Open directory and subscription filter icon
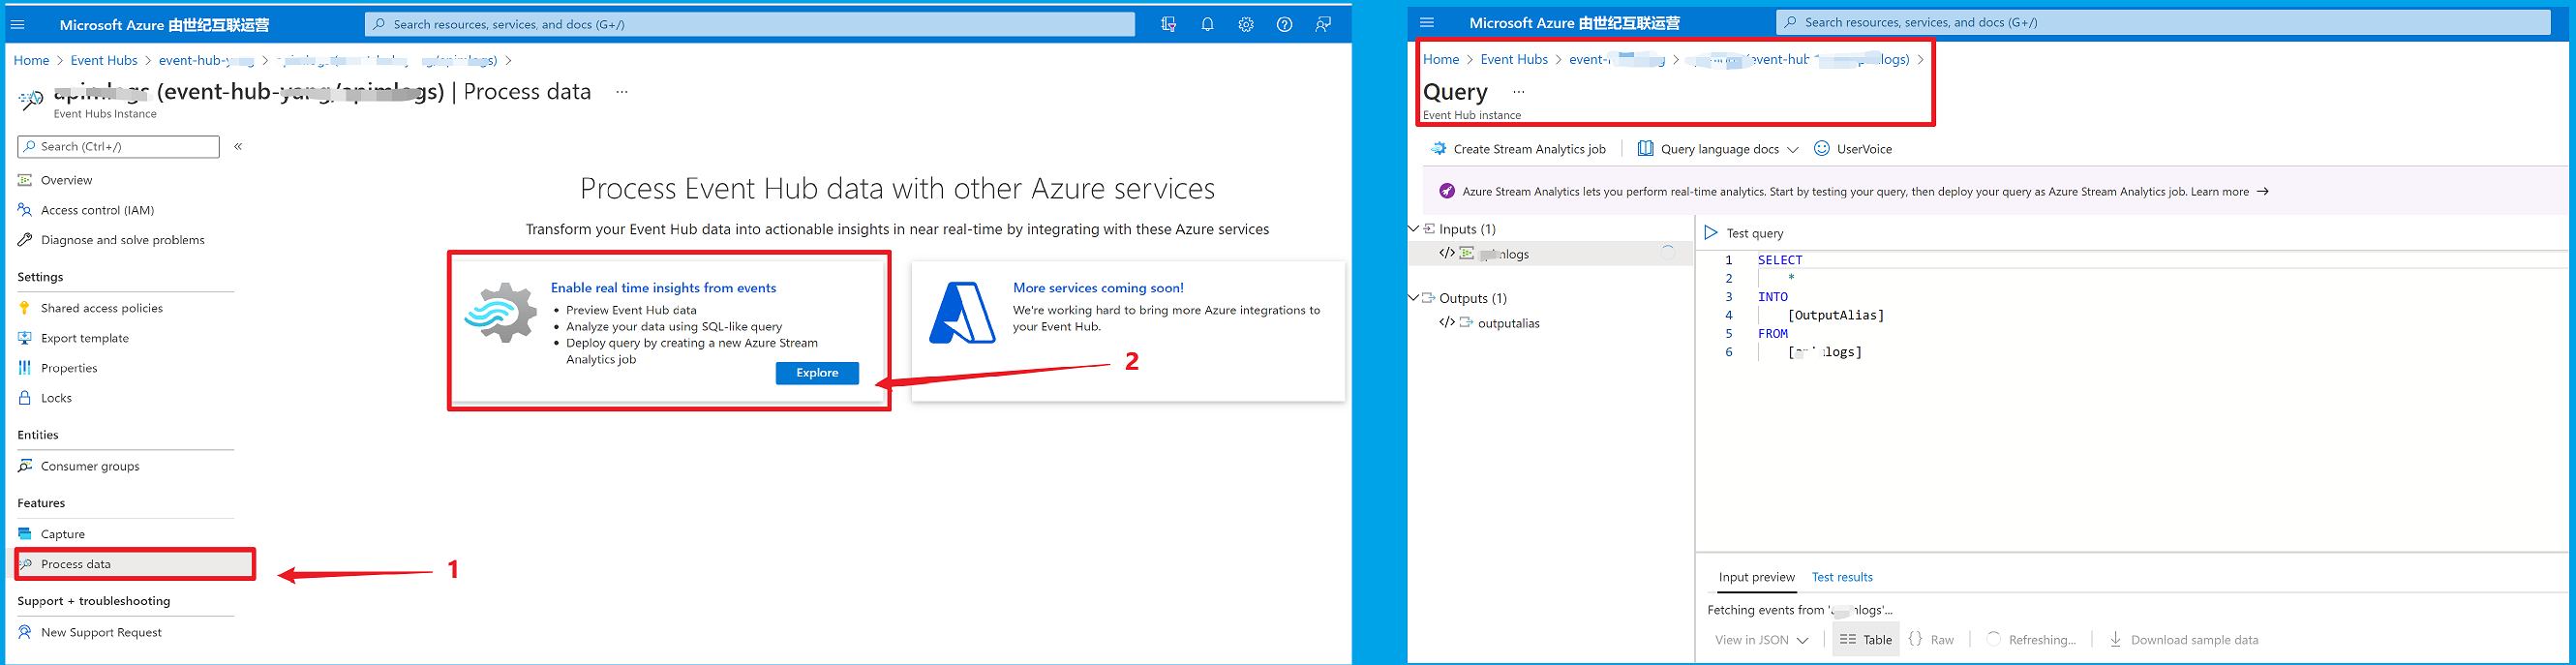This screenshot has width=2576, height=665. pyautogui.click(x=1168, y=24)
